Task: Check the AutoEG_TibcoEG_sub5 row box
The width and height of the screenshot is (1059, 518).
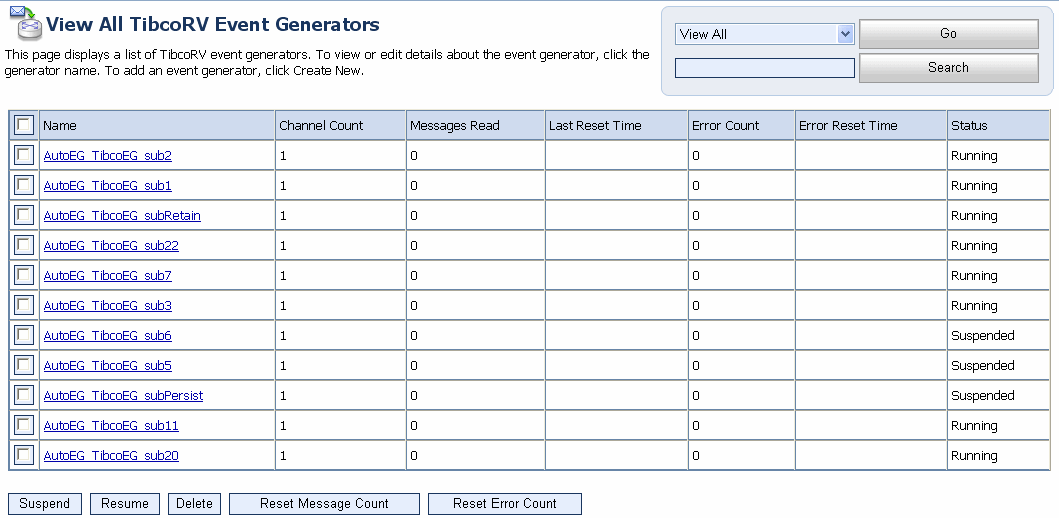Action: point(24,365)
